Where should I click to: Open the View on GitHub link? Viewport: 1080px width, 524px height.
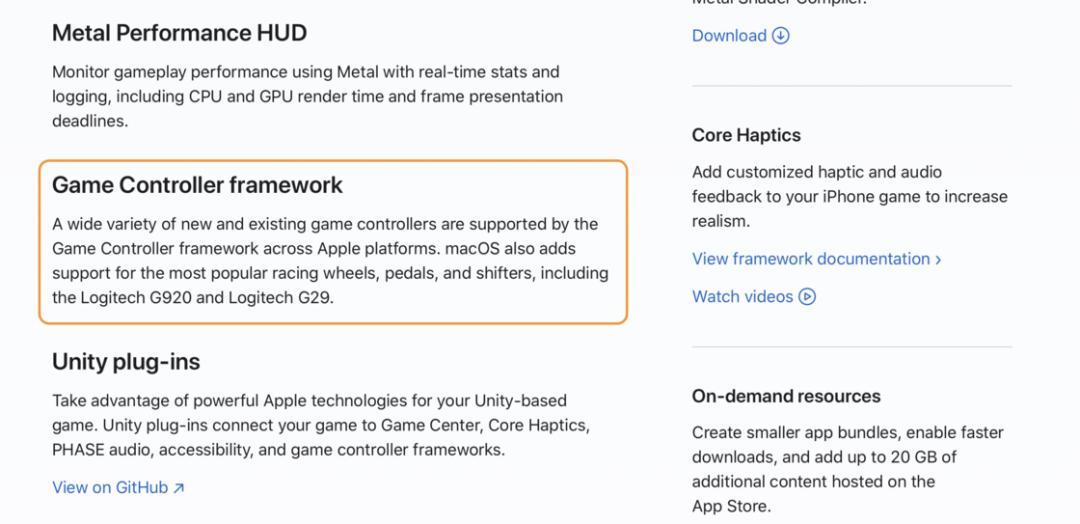[x=110, y=488]
